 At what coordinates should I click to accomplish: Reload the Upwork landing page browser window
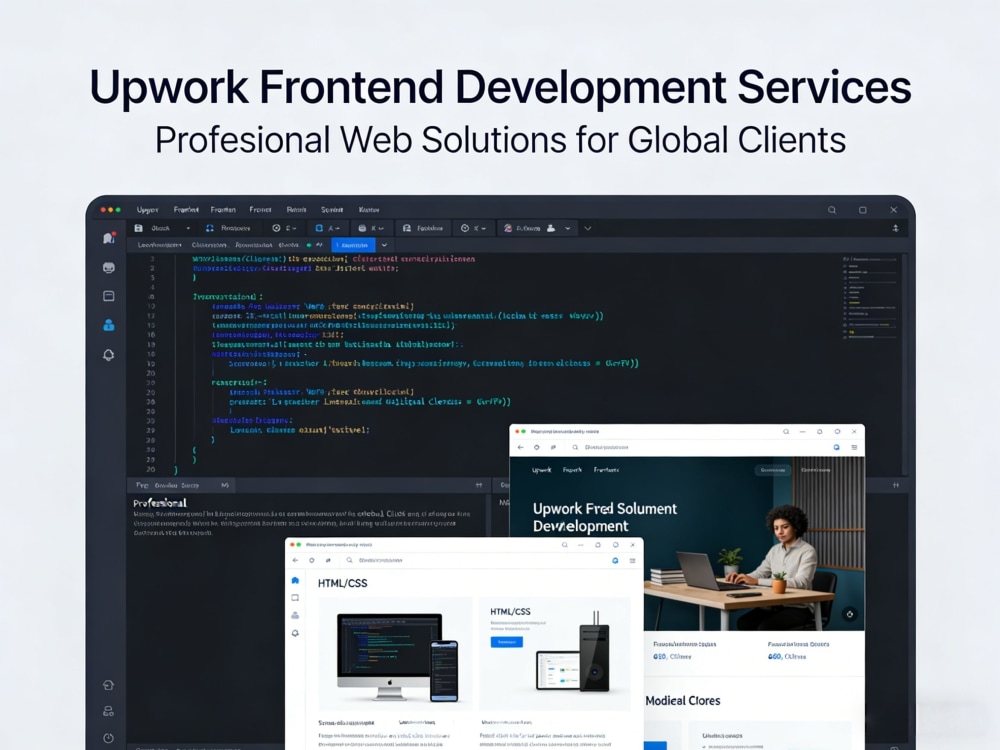pyautogui.click(x=536, y=448)
